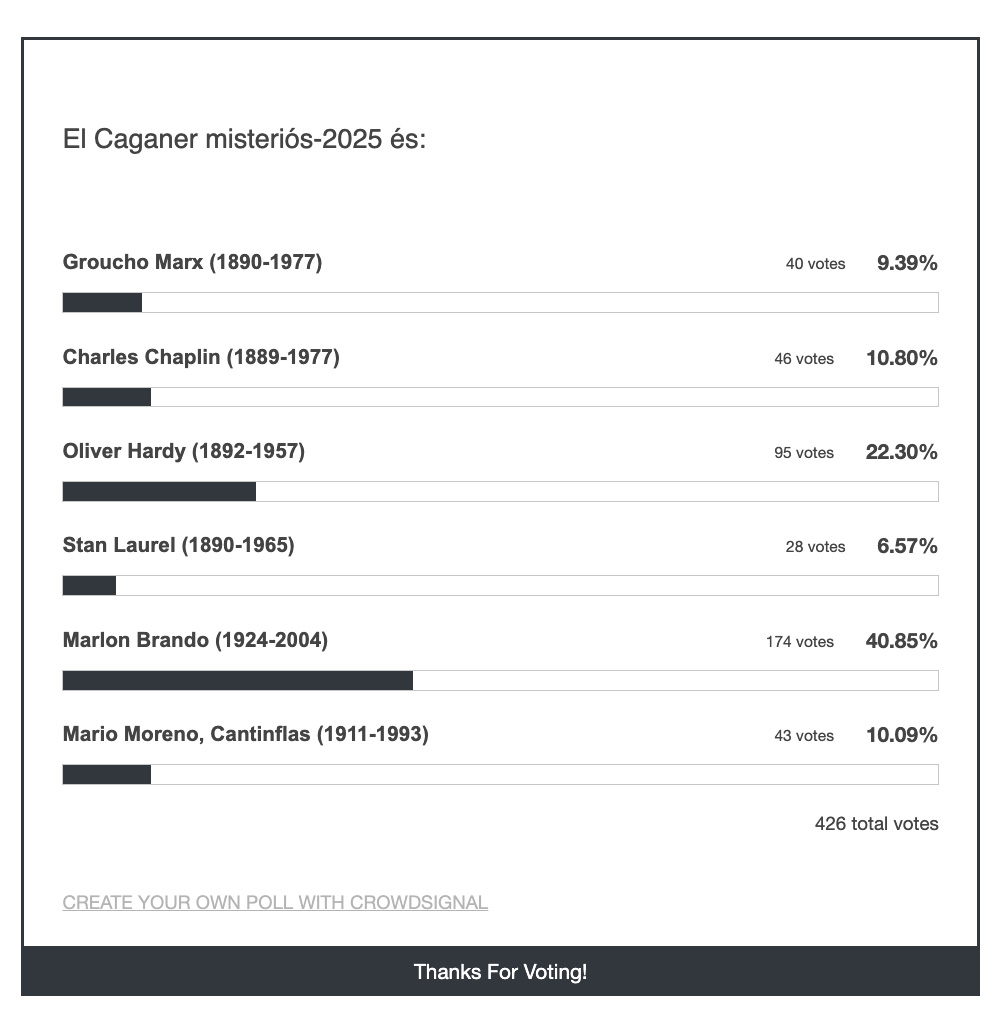Click the Stan Laurel answer label

pos(178,545)
